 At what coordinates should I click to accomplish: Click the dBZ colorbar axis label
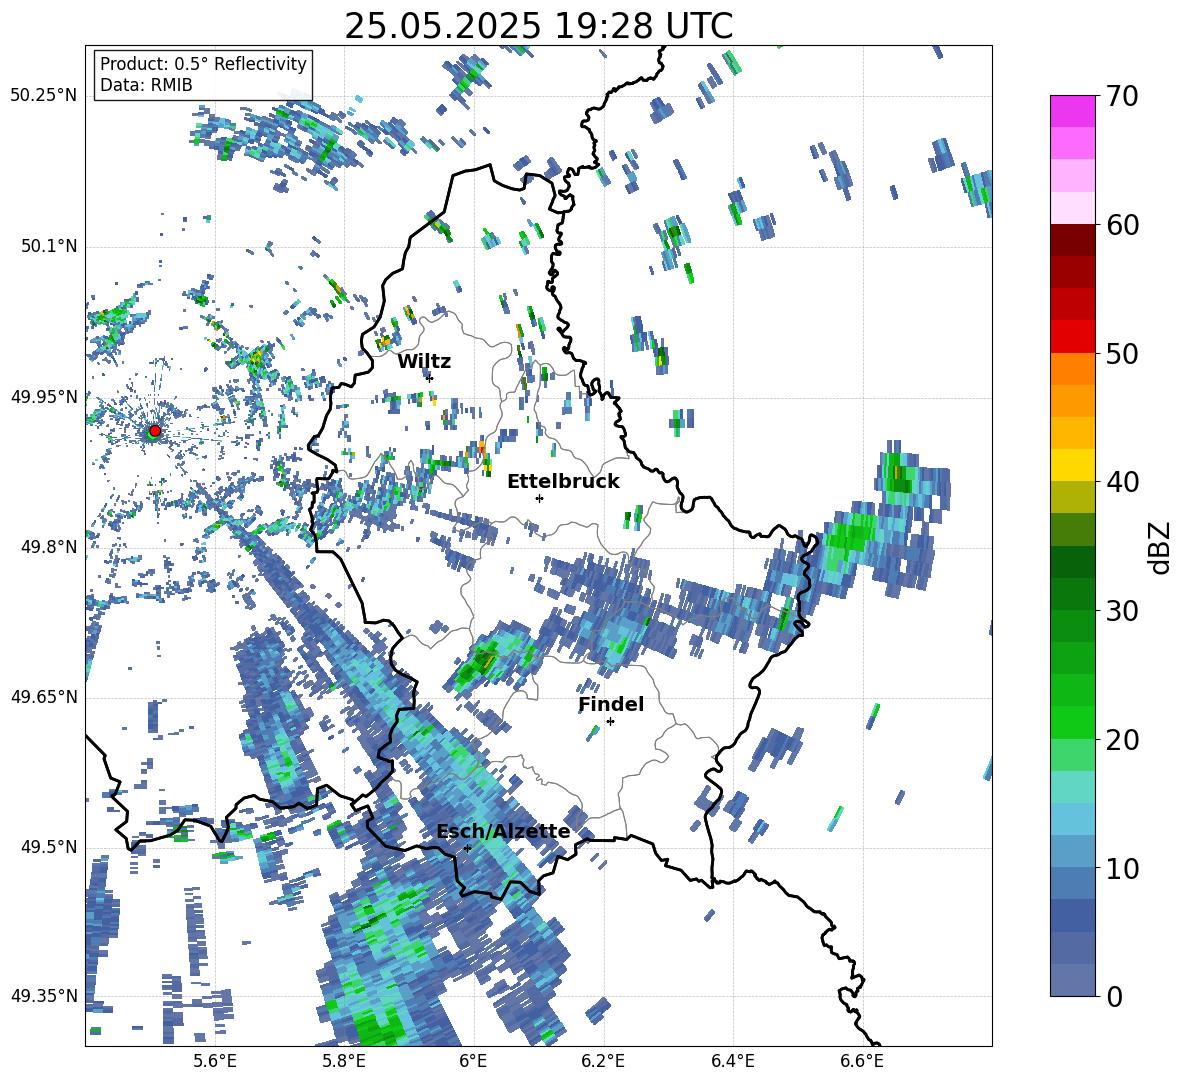pos(1161,547)
